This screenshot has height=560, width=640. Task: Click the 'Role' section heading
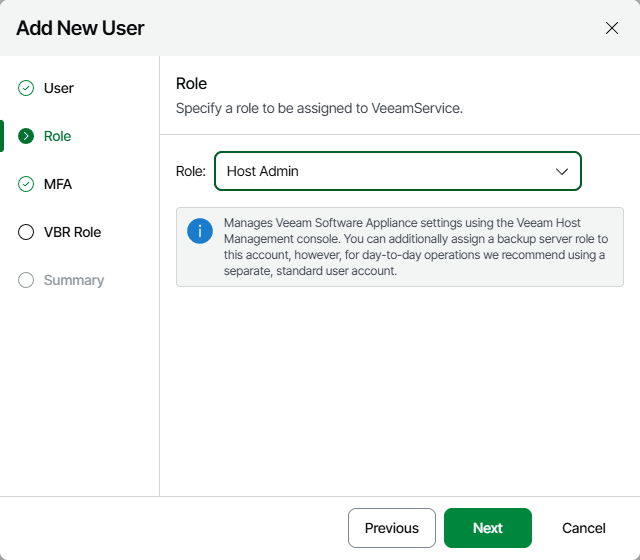click(x=191, y=83)
